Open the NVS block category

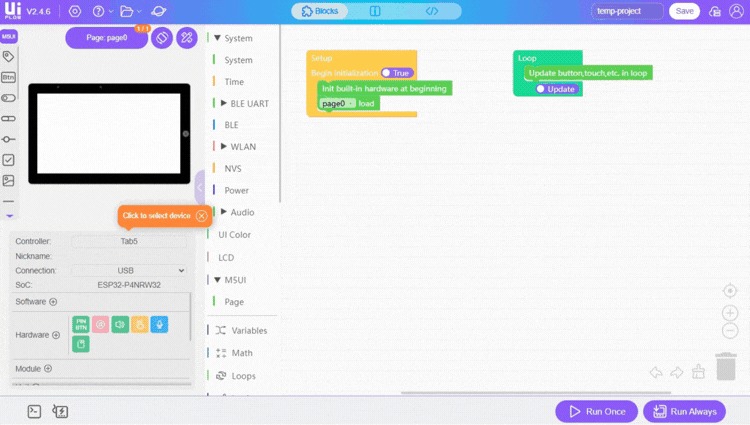coord(233,168)
